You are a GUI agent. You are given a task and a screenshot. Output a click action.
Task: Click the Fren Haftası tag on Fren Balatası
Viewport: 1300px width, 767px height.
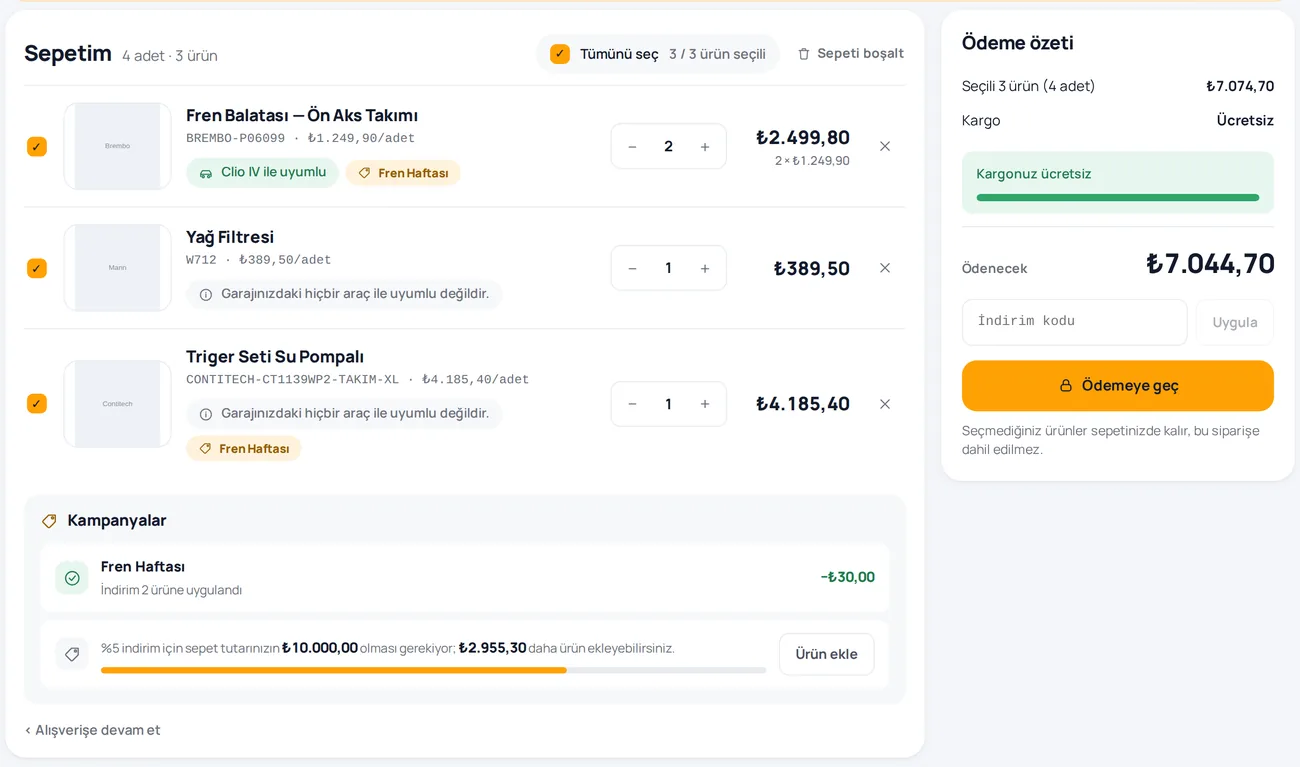click(x=403, y=173)
